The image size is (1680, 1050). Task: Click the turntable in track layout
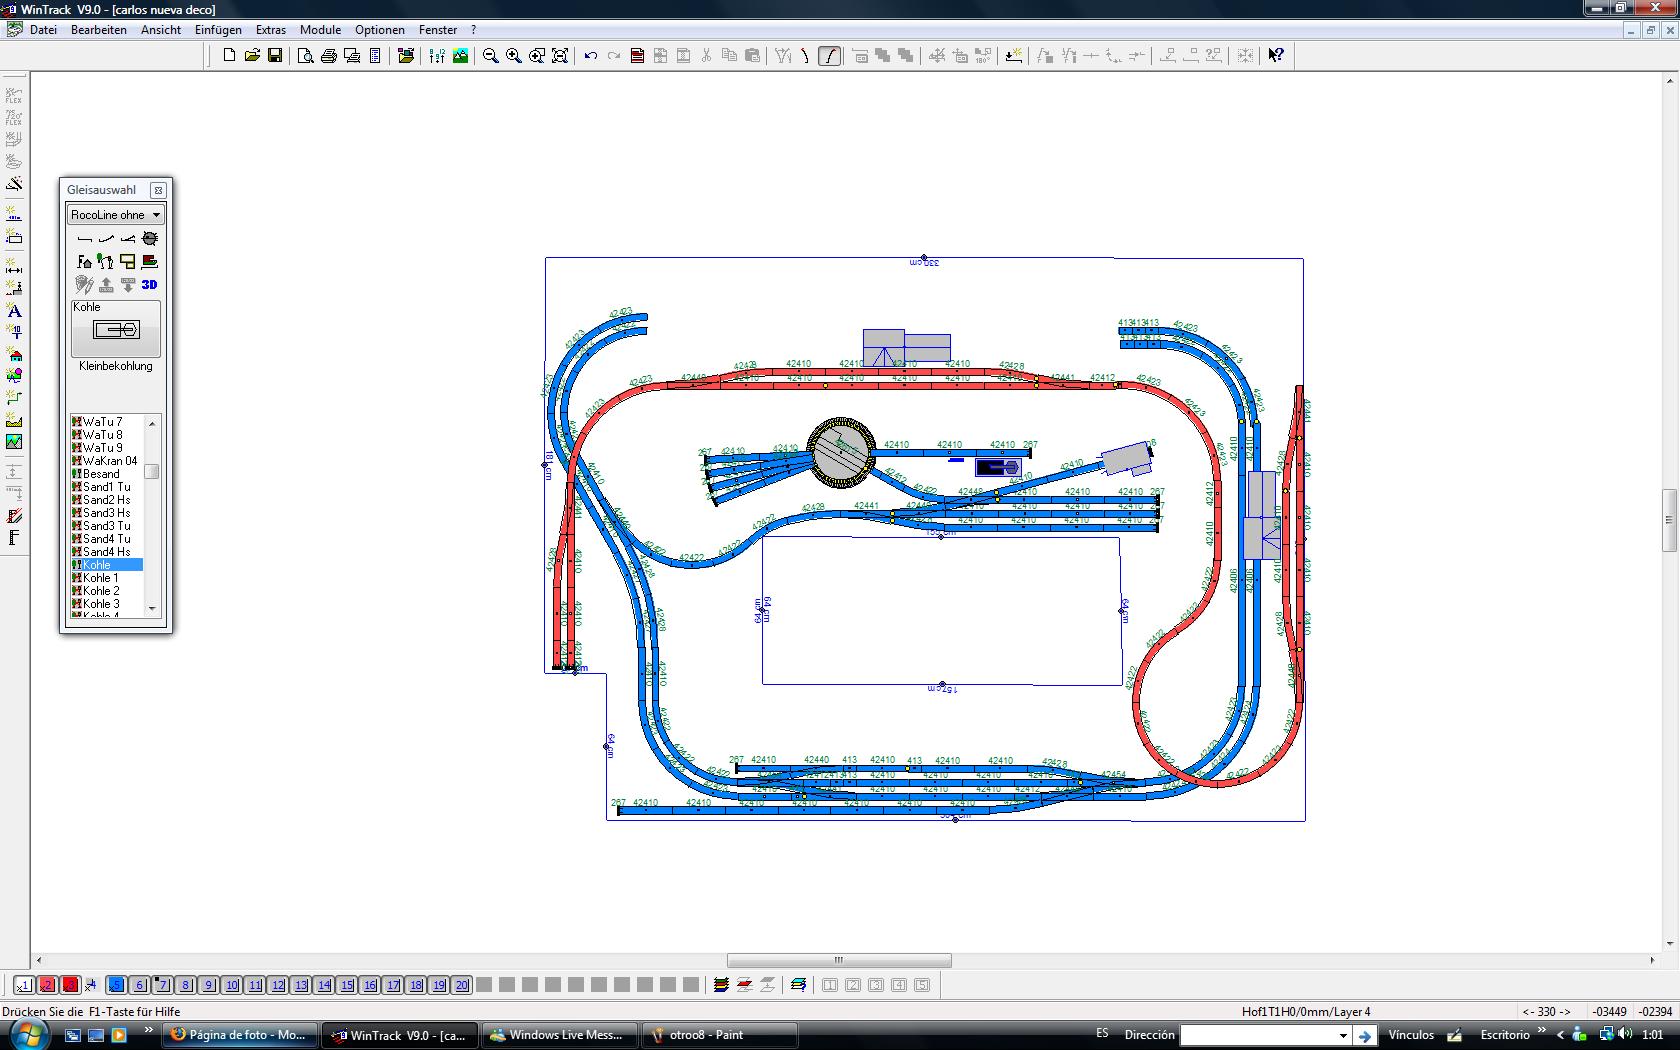click(x=841, y=452)
